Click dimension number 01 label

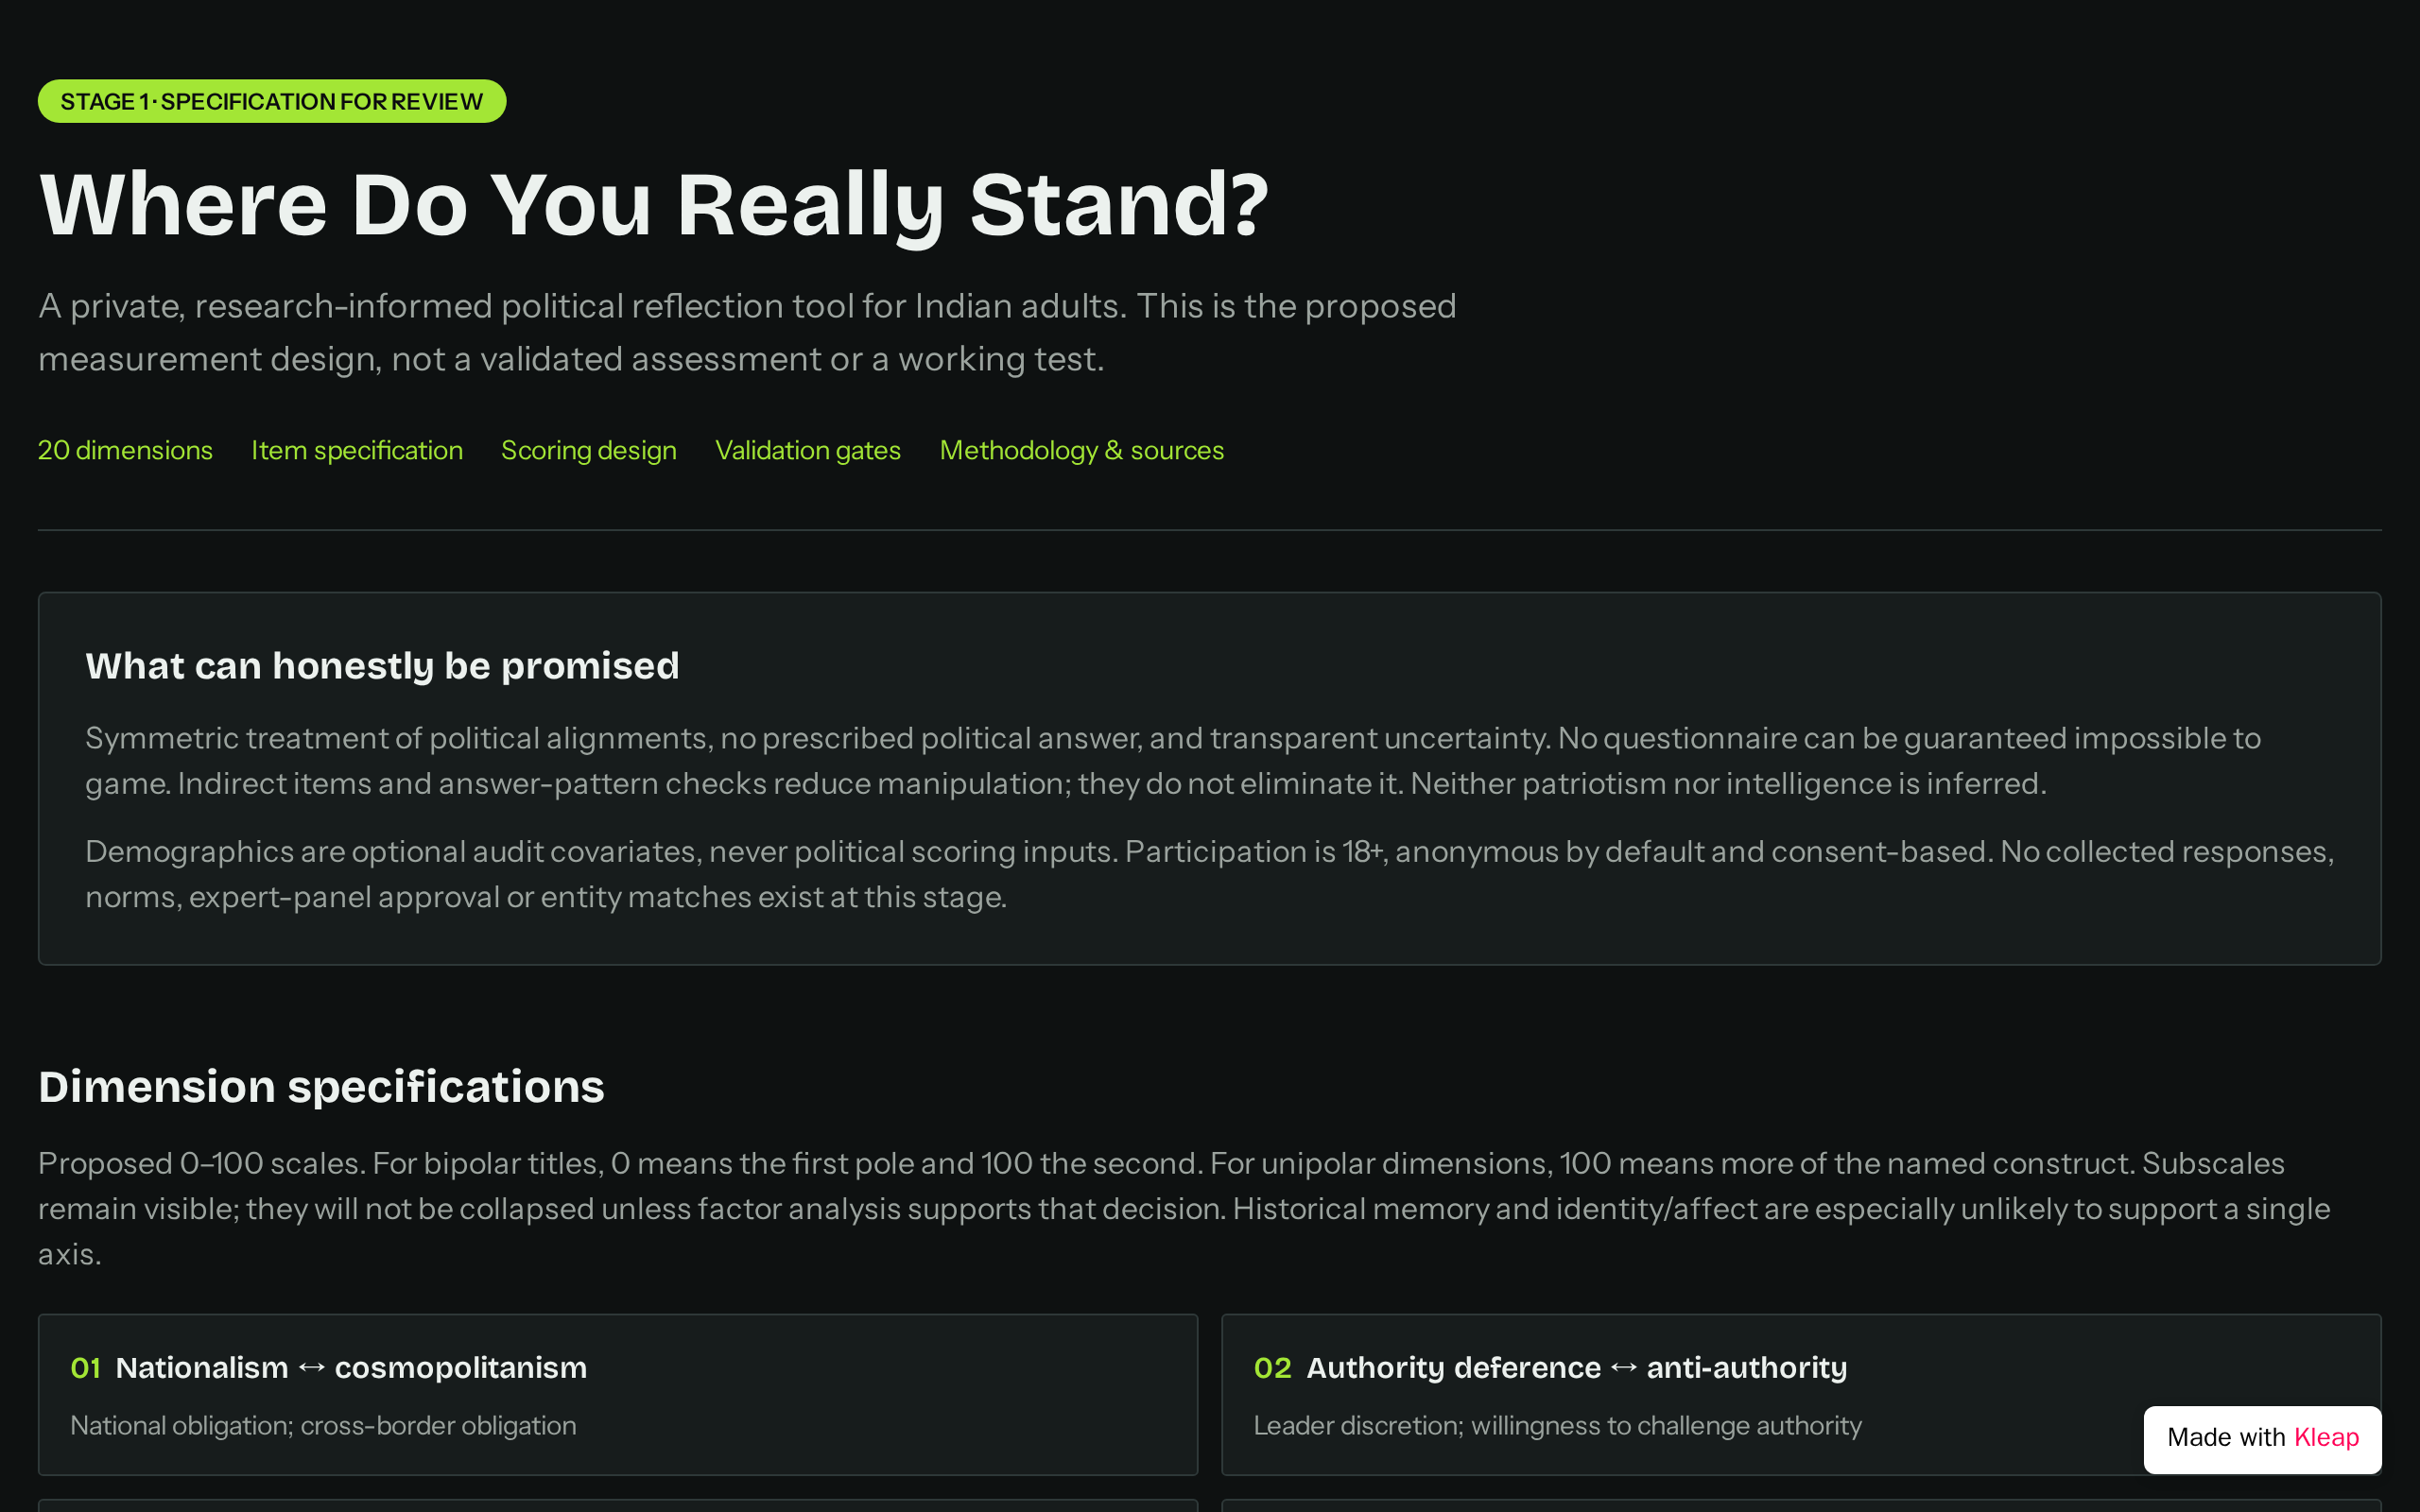pos(86,1367)
